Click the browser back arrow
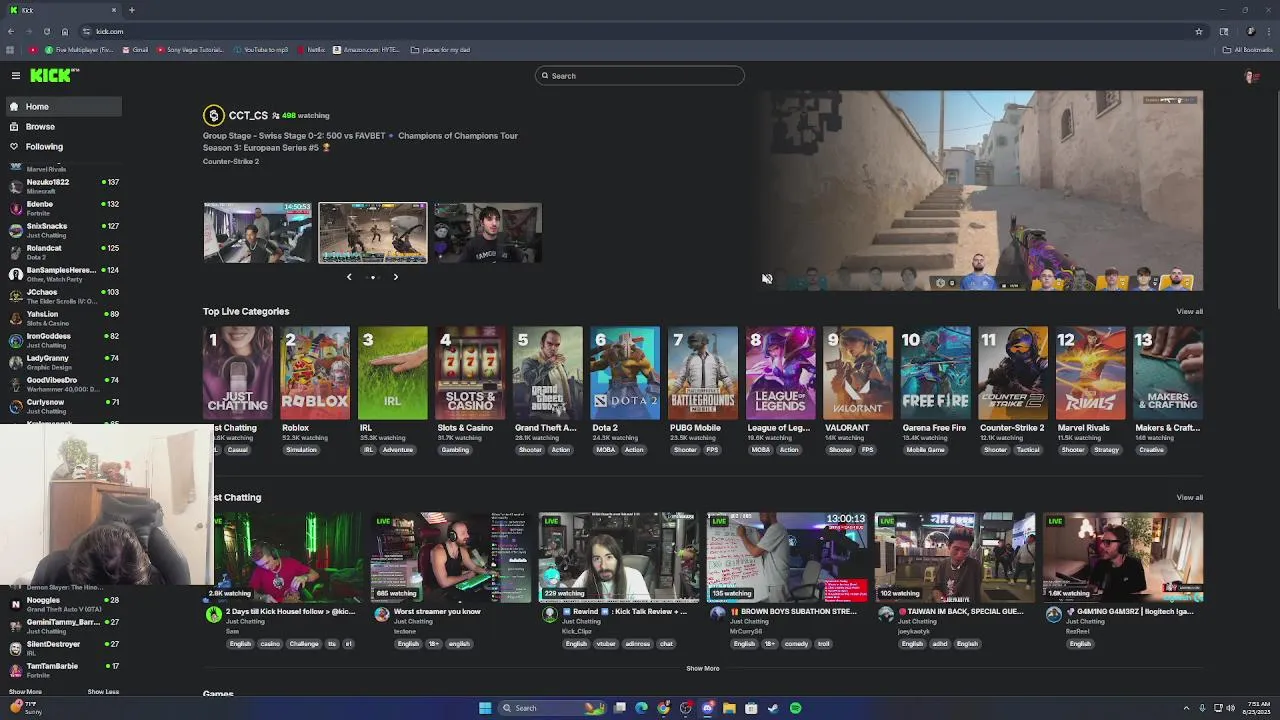This screenshot has height=720, width=1280. (10, 31)
